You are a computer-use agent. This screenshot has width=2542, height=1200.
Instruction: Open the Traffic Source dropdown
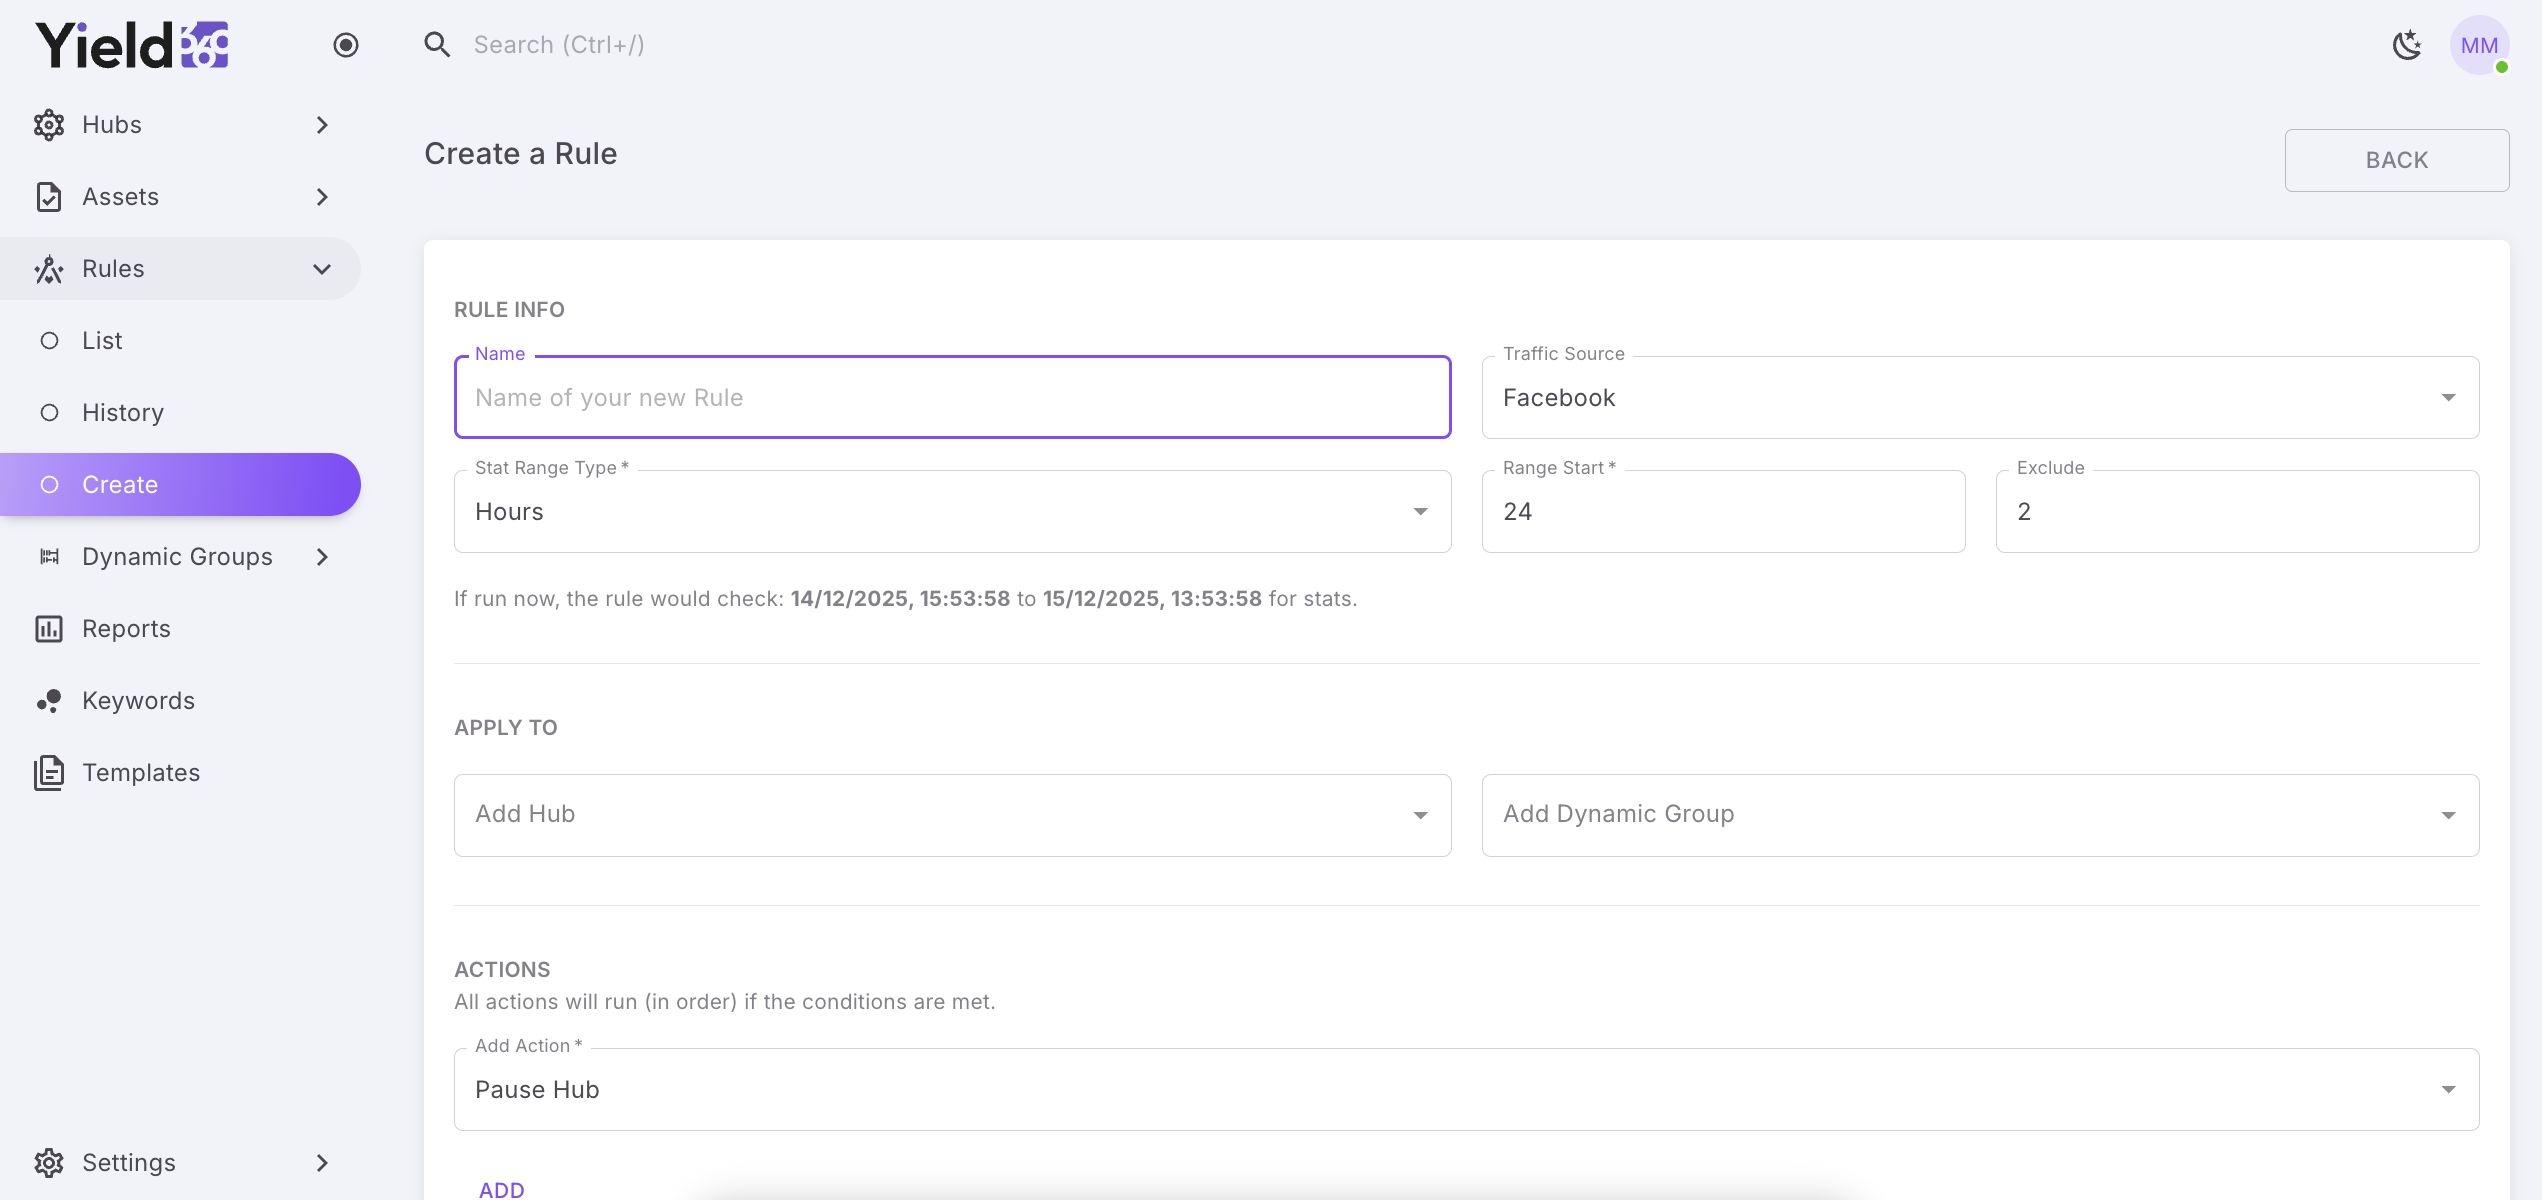point(1979,398)
